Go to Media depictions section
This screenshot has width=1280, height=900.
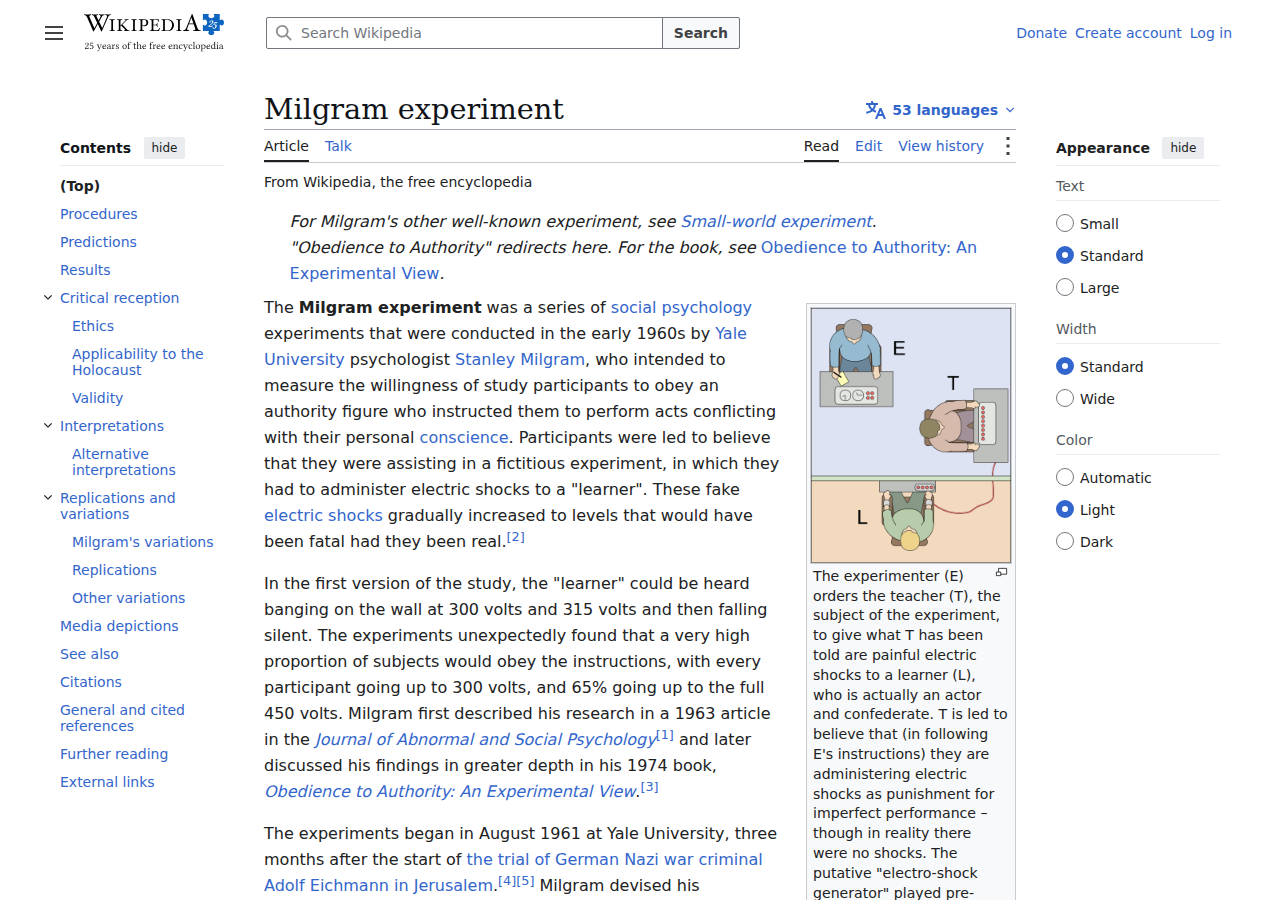[119, 626]
